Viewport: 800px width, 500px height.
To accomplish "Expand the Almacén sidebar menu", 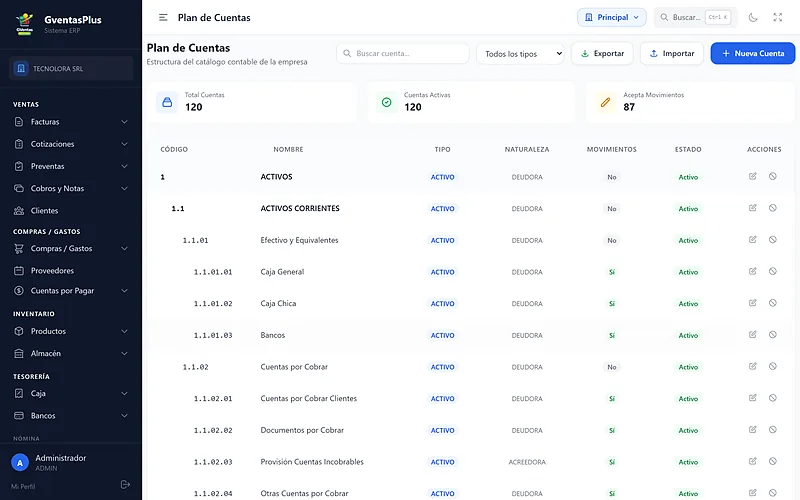I will point(71,353).
